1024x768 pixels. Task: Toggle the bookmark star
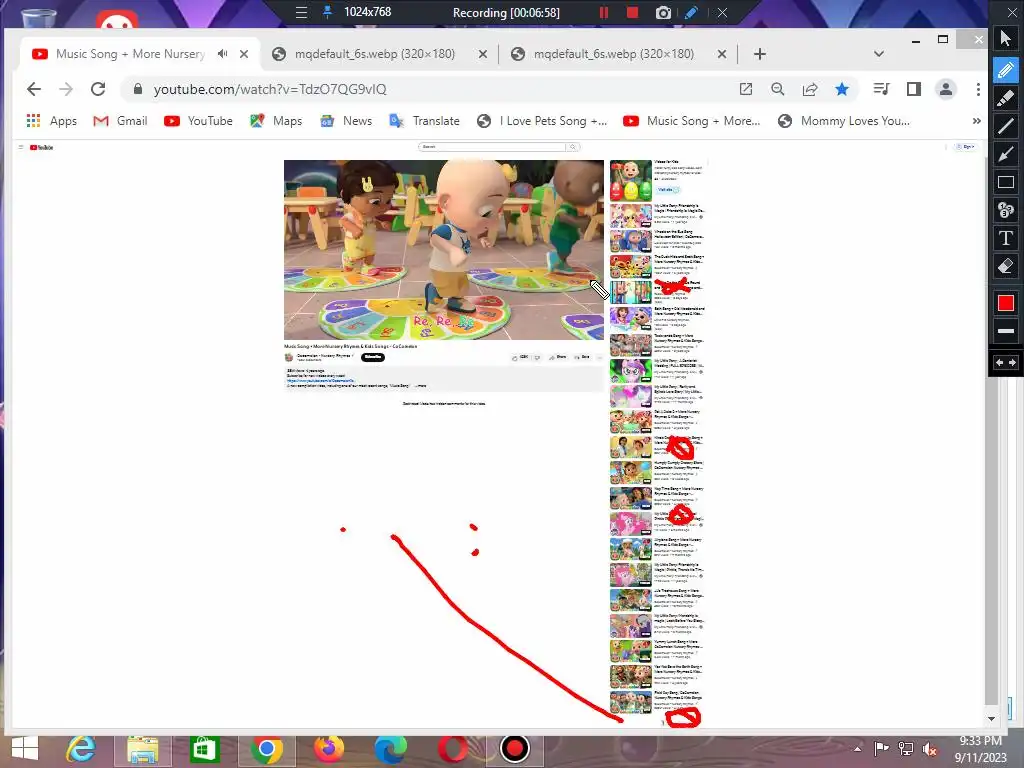(842, 89)
